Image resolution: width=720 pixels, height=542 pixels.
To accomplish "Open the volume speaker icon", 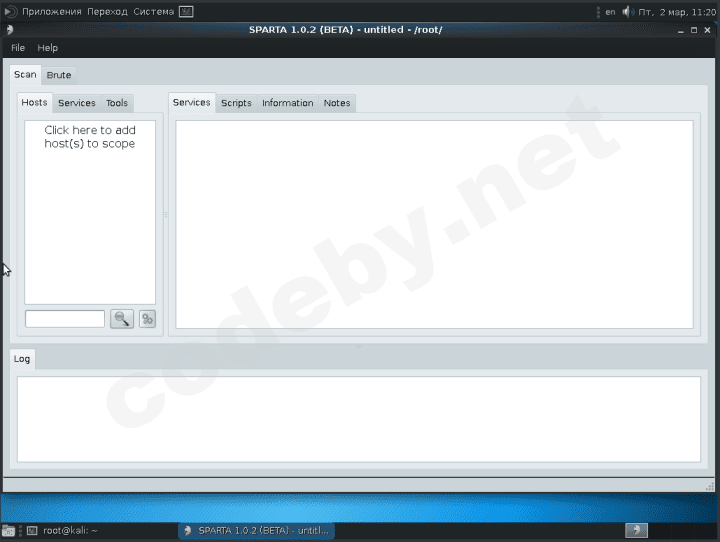I will click(627, 11).
